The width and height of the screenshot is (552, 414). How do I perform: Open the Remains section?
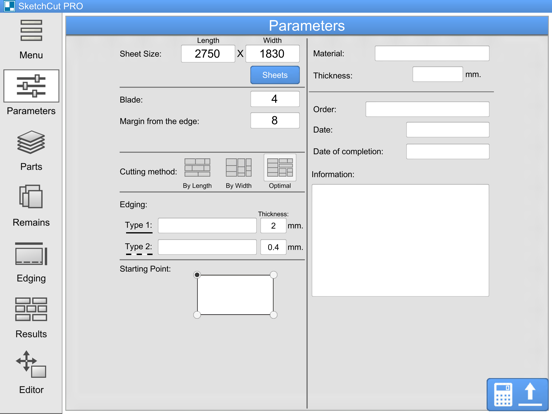[31, 206]
